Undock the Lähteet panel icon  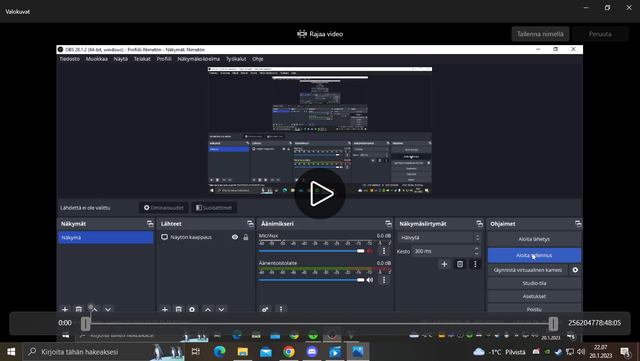(x=250, y=224)
